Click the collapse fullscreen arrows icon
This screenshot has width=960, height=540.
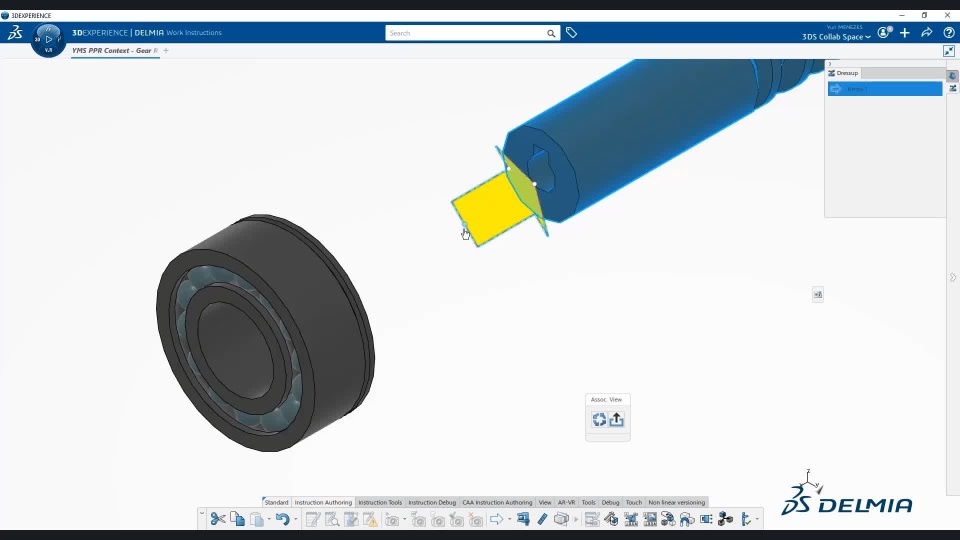(949, 51)
